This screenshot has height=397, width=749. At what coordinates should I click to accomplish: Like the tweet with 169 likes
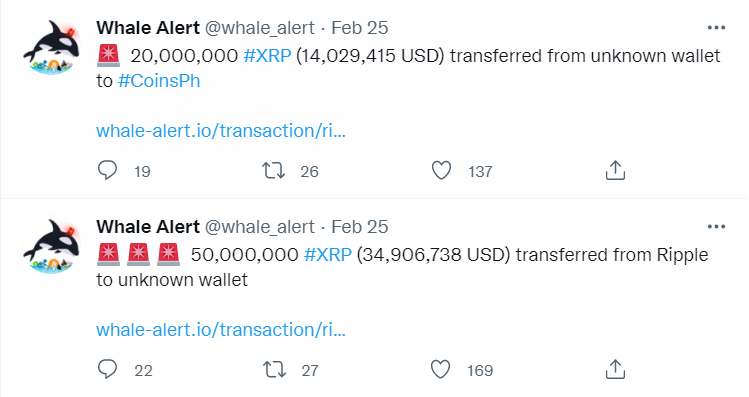pyautogui.click(x=440, y=370)
